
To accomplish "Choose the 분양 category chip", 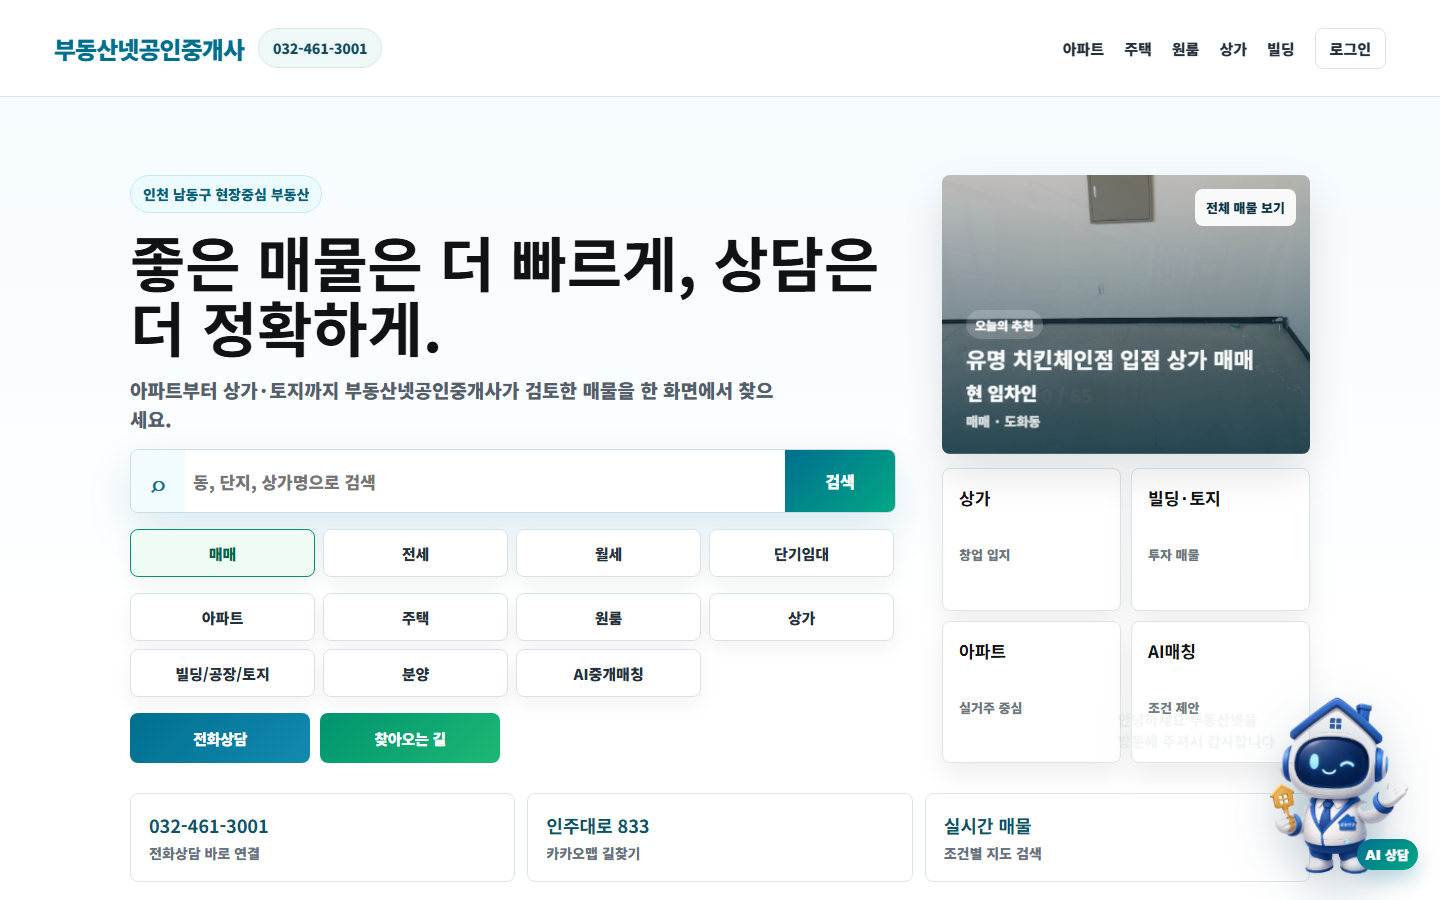I will pos(415,673).
